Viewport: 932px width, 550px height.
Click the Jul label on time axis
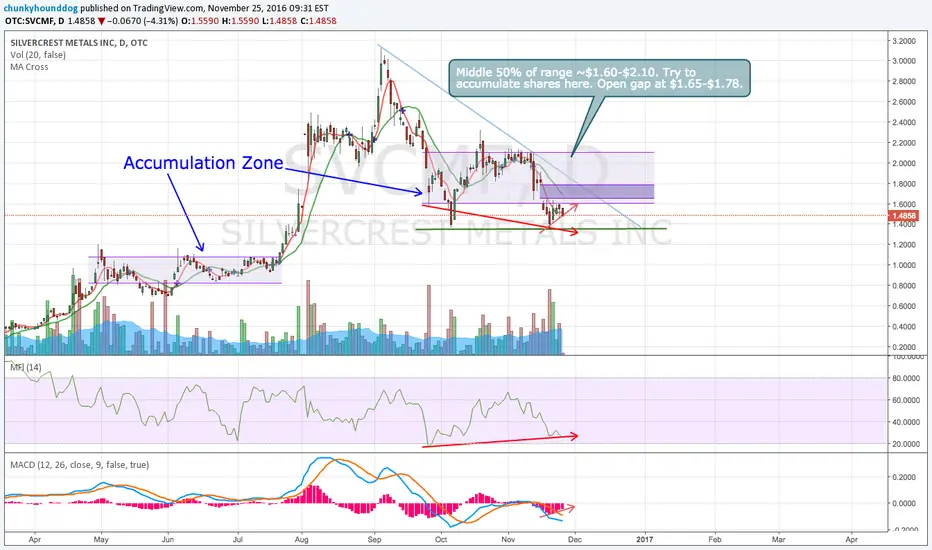click(x=238, y=540)
